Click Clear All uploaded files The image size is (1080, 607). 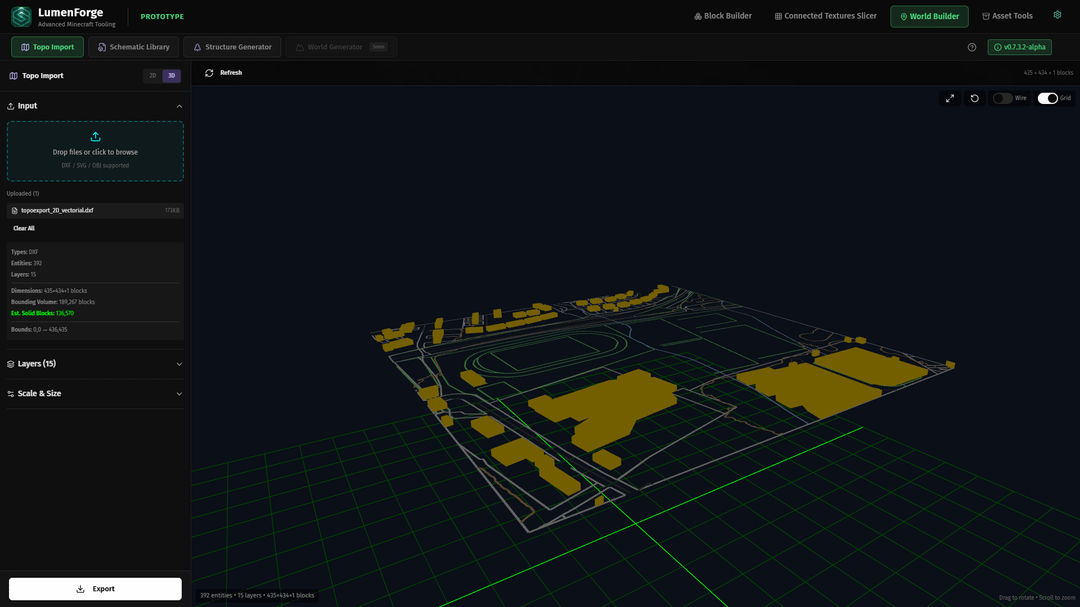pos(24,228)
